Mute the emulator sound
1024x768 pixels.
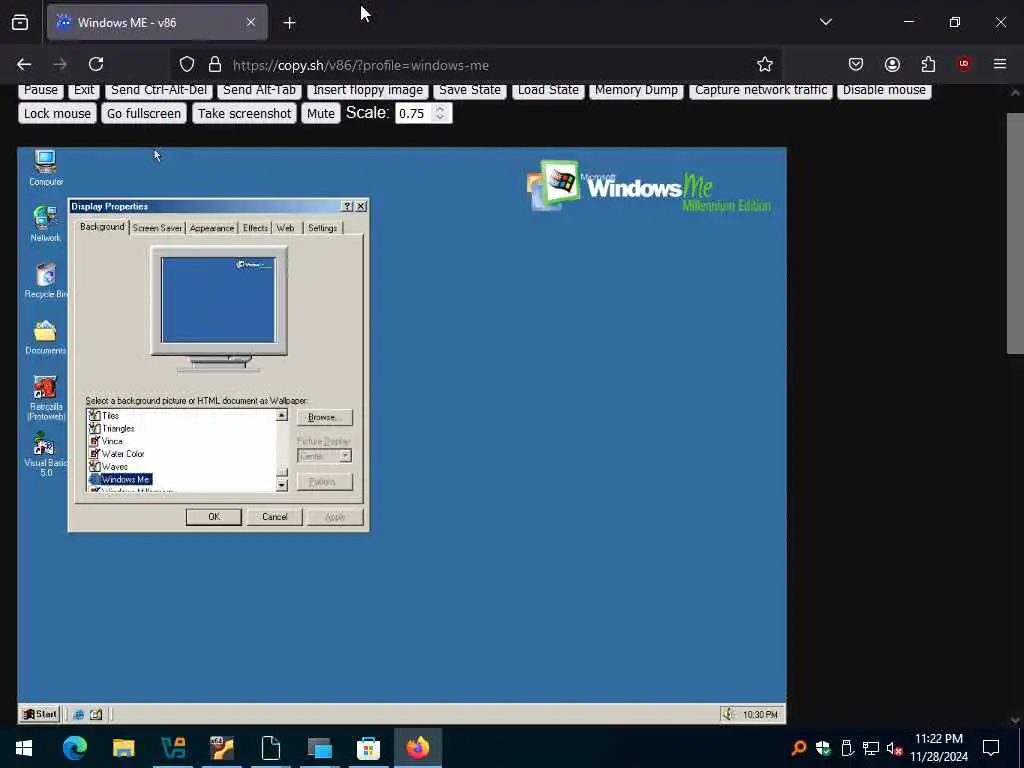point(321,114)
